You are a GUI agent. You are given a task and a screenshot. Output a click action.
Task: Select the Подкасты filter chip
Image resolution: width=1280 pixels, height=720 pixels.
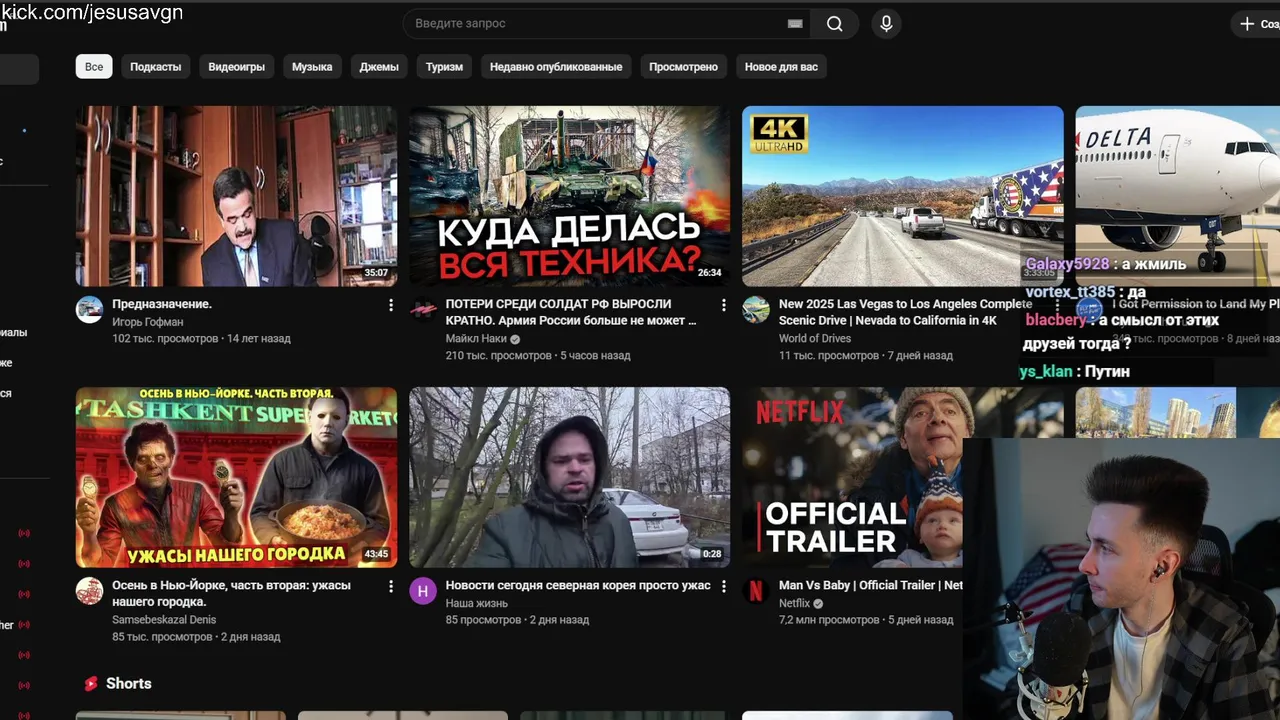pyautogui.click(x=156, y=67)
